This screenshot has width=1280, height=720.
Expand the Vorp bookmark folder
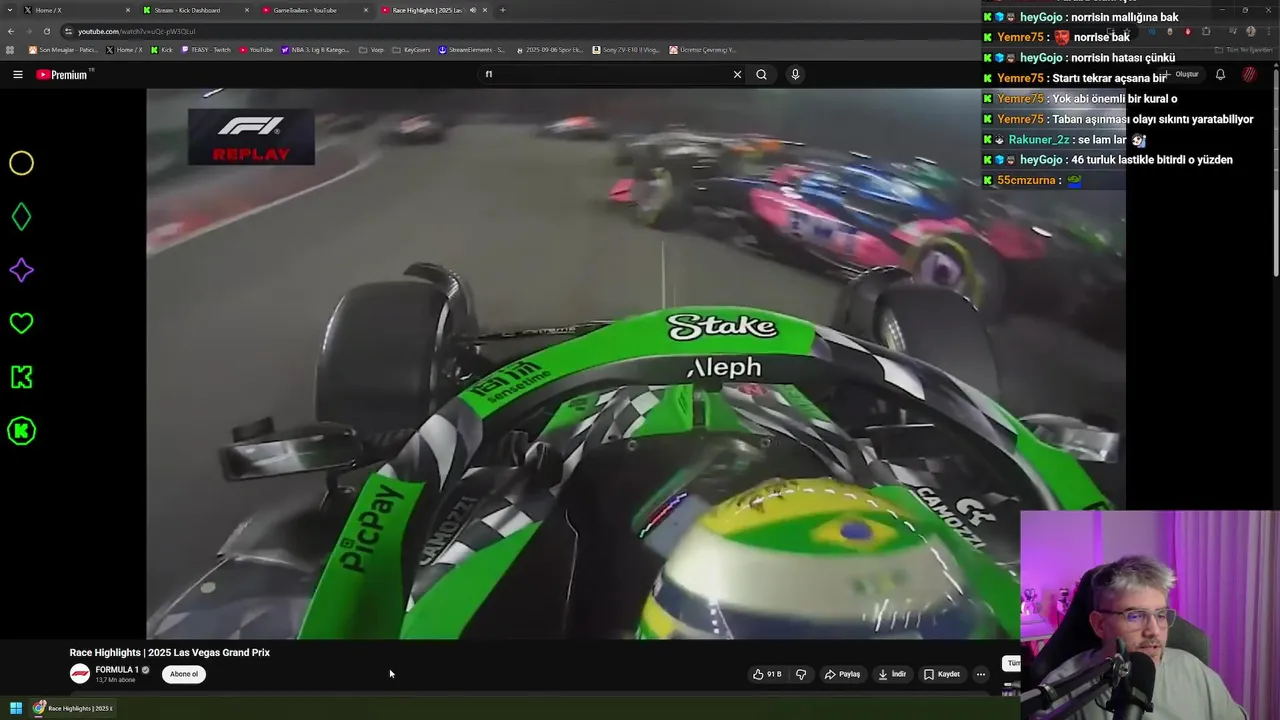tap(371, 49)
